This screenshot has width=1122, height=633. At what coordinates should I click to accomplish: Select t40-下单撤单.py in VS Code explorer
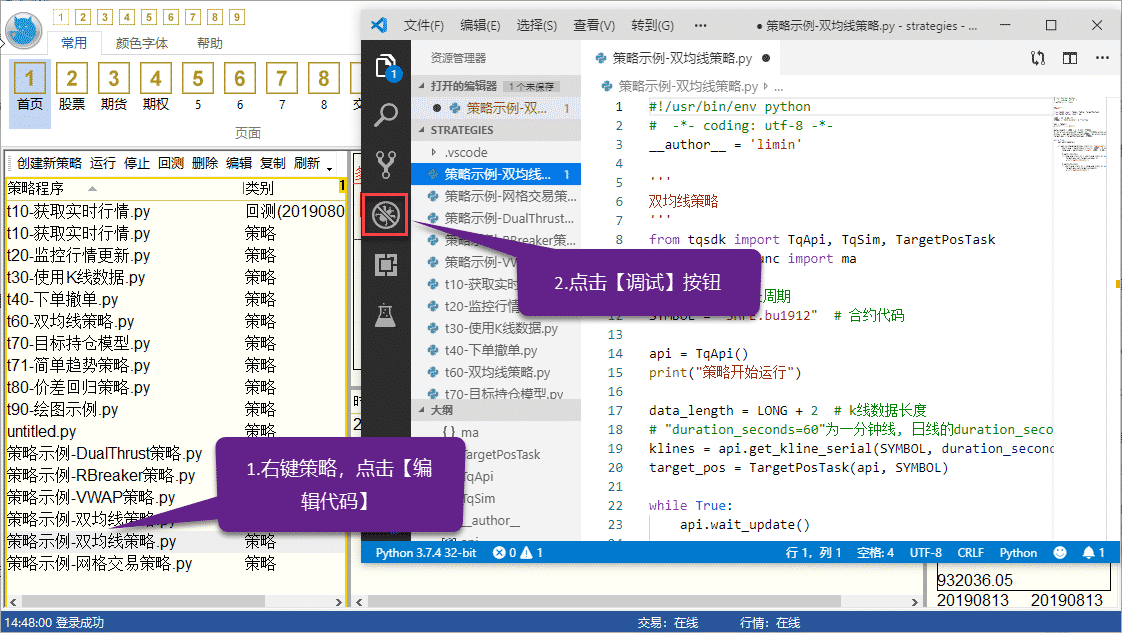click(x=497, y=350)
